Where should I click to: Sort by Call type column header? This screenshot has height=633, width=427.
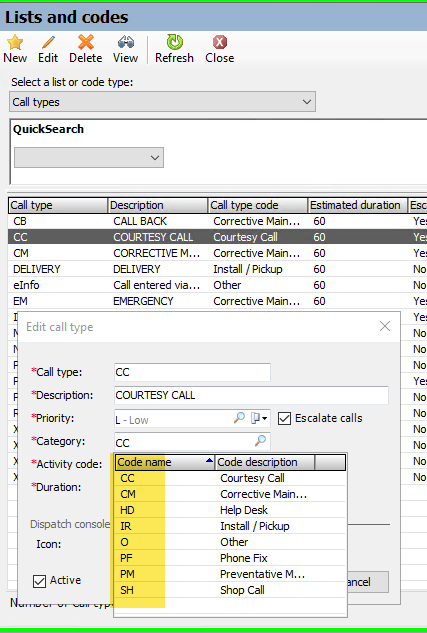[58, 205]
